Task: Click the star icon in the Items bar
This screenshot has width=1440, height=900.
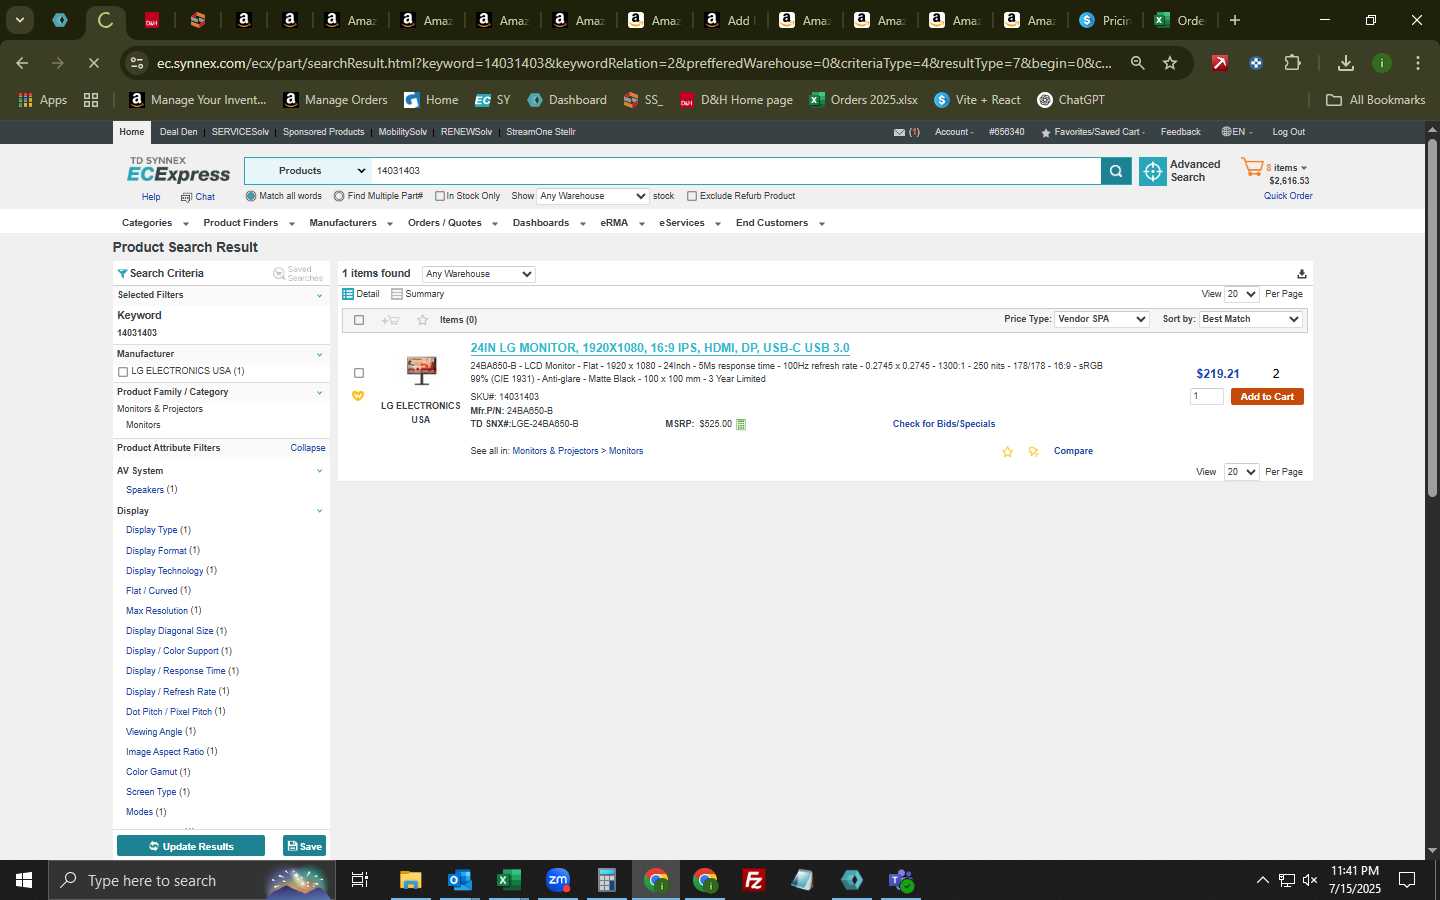Action: point(422,320)
